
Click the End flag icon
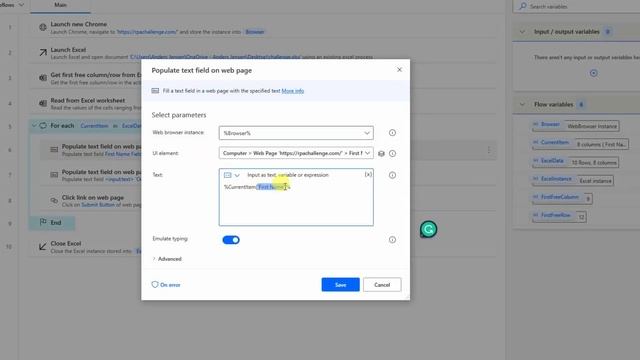(43, 222)
